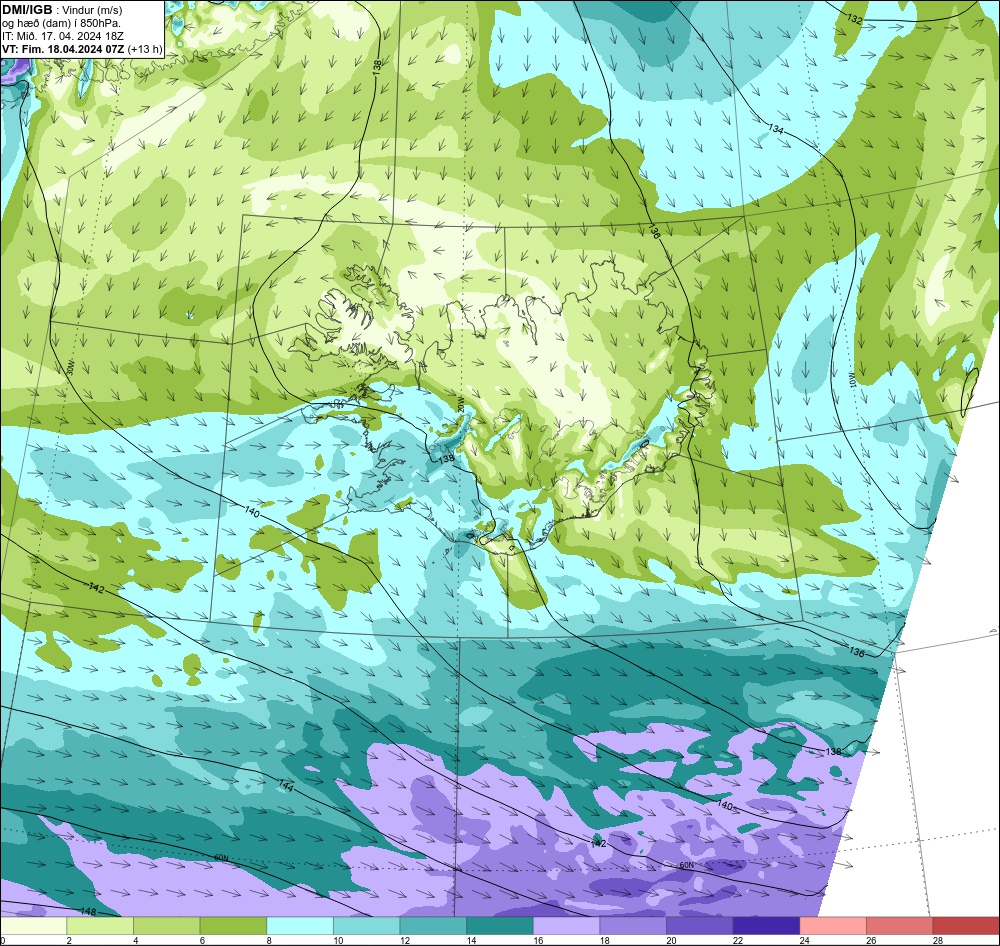Click the legend tick label '14'
Viewport: 1000px width, 946px height.
pos(471,940)
